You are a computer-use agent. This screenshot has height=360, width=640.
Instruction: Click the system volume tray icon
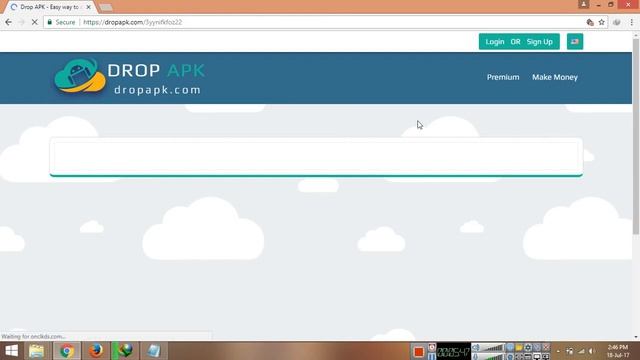591,351
